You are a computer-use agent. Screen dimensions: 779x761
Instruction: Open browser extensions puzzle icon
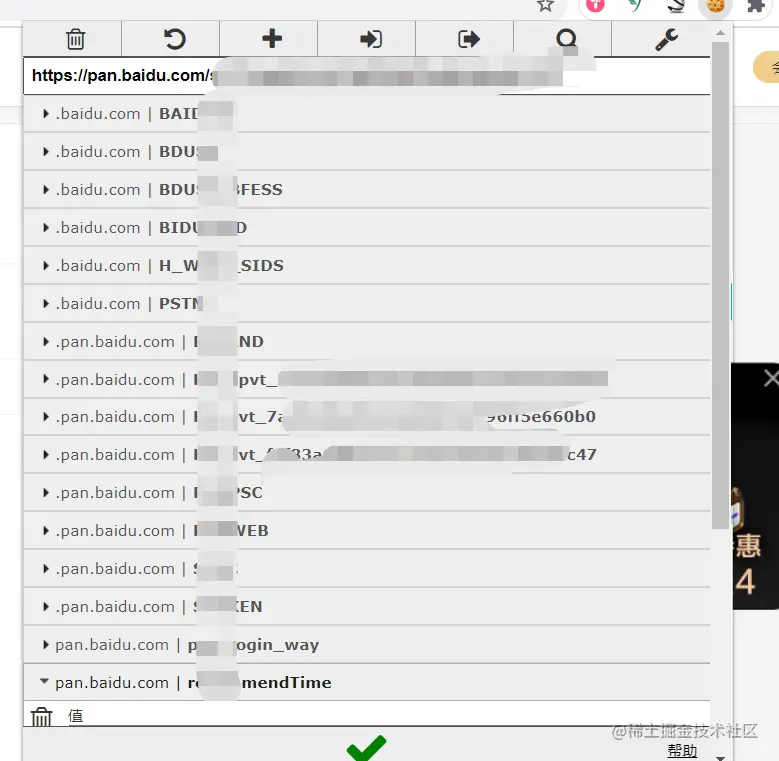click(756, 6)
